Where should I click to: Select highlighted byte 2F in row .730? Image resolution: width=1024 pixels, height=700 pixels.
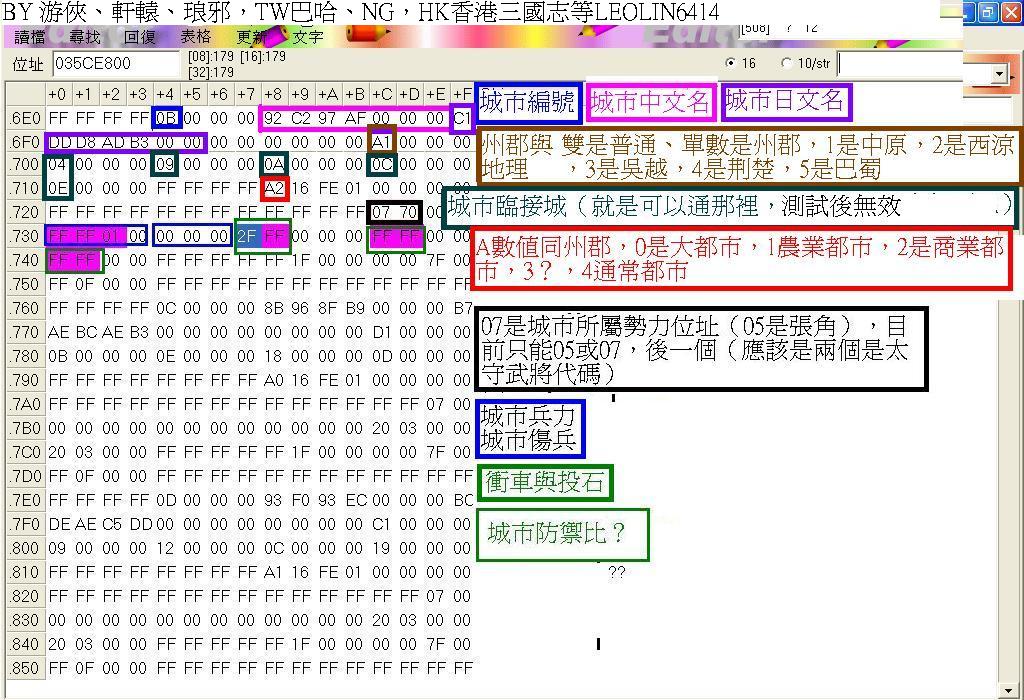click(x=247, y=237)
